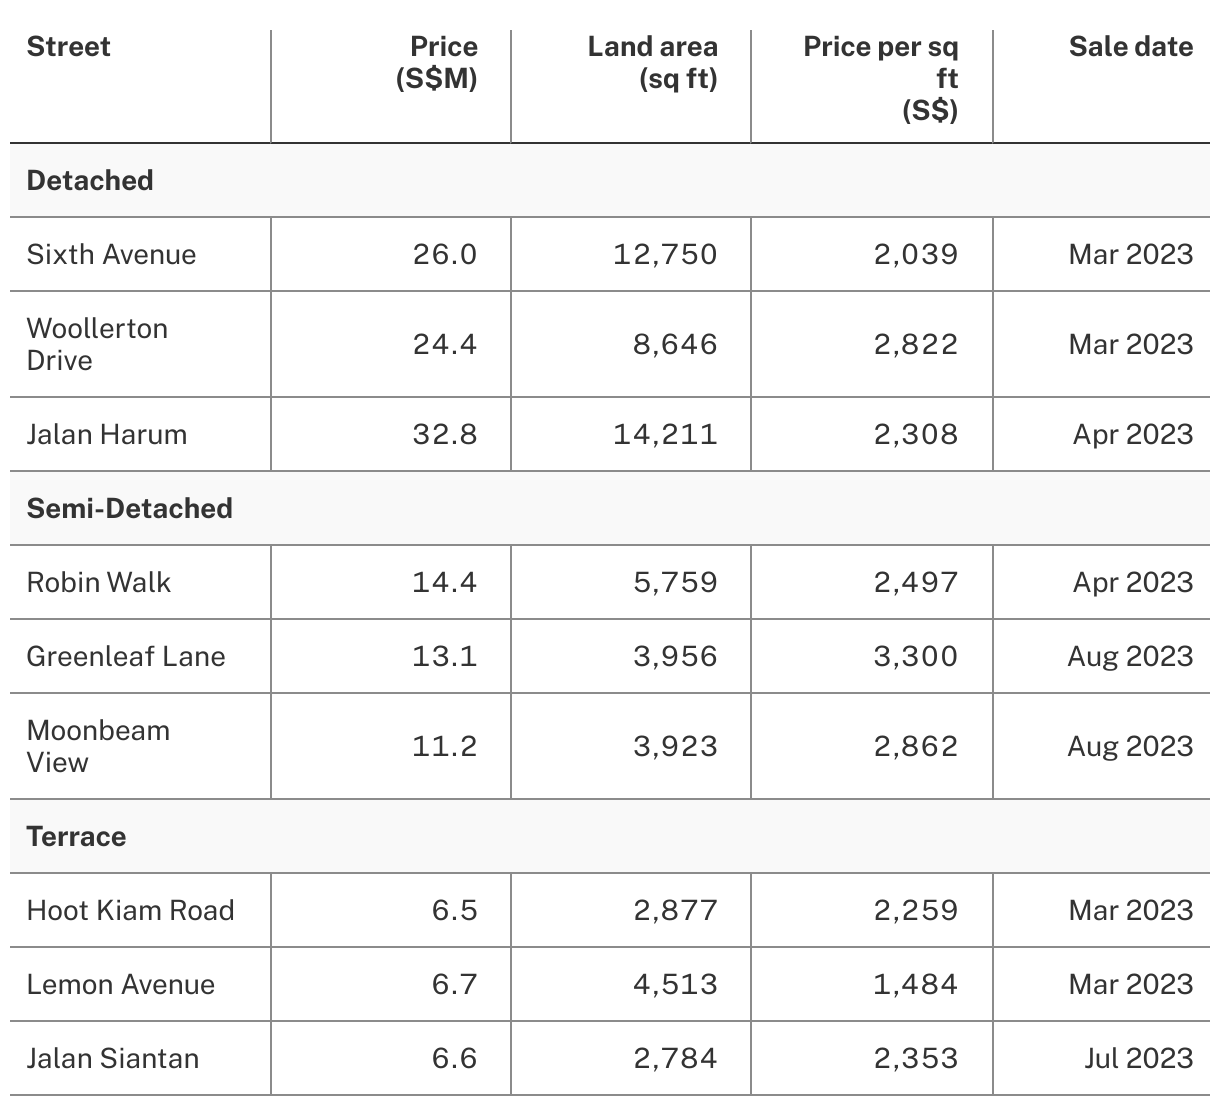Viewport: 1220px width, 1106px height.
Task: Click the Sixth Avenue street cell
Action: tap(111, 255)
